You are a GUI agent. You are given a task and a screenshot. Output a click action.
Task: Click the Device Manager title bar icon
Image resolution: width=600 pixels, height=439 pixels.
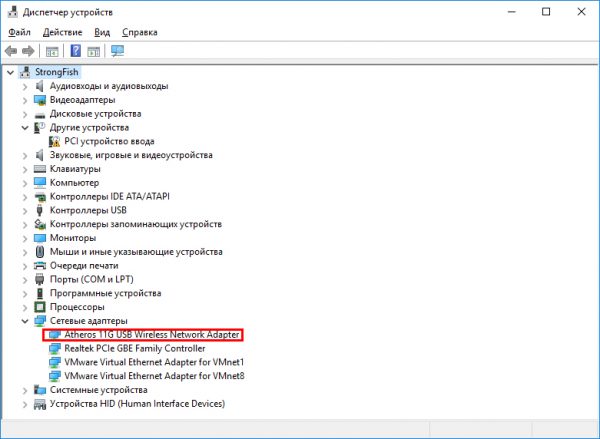point(13,12)
